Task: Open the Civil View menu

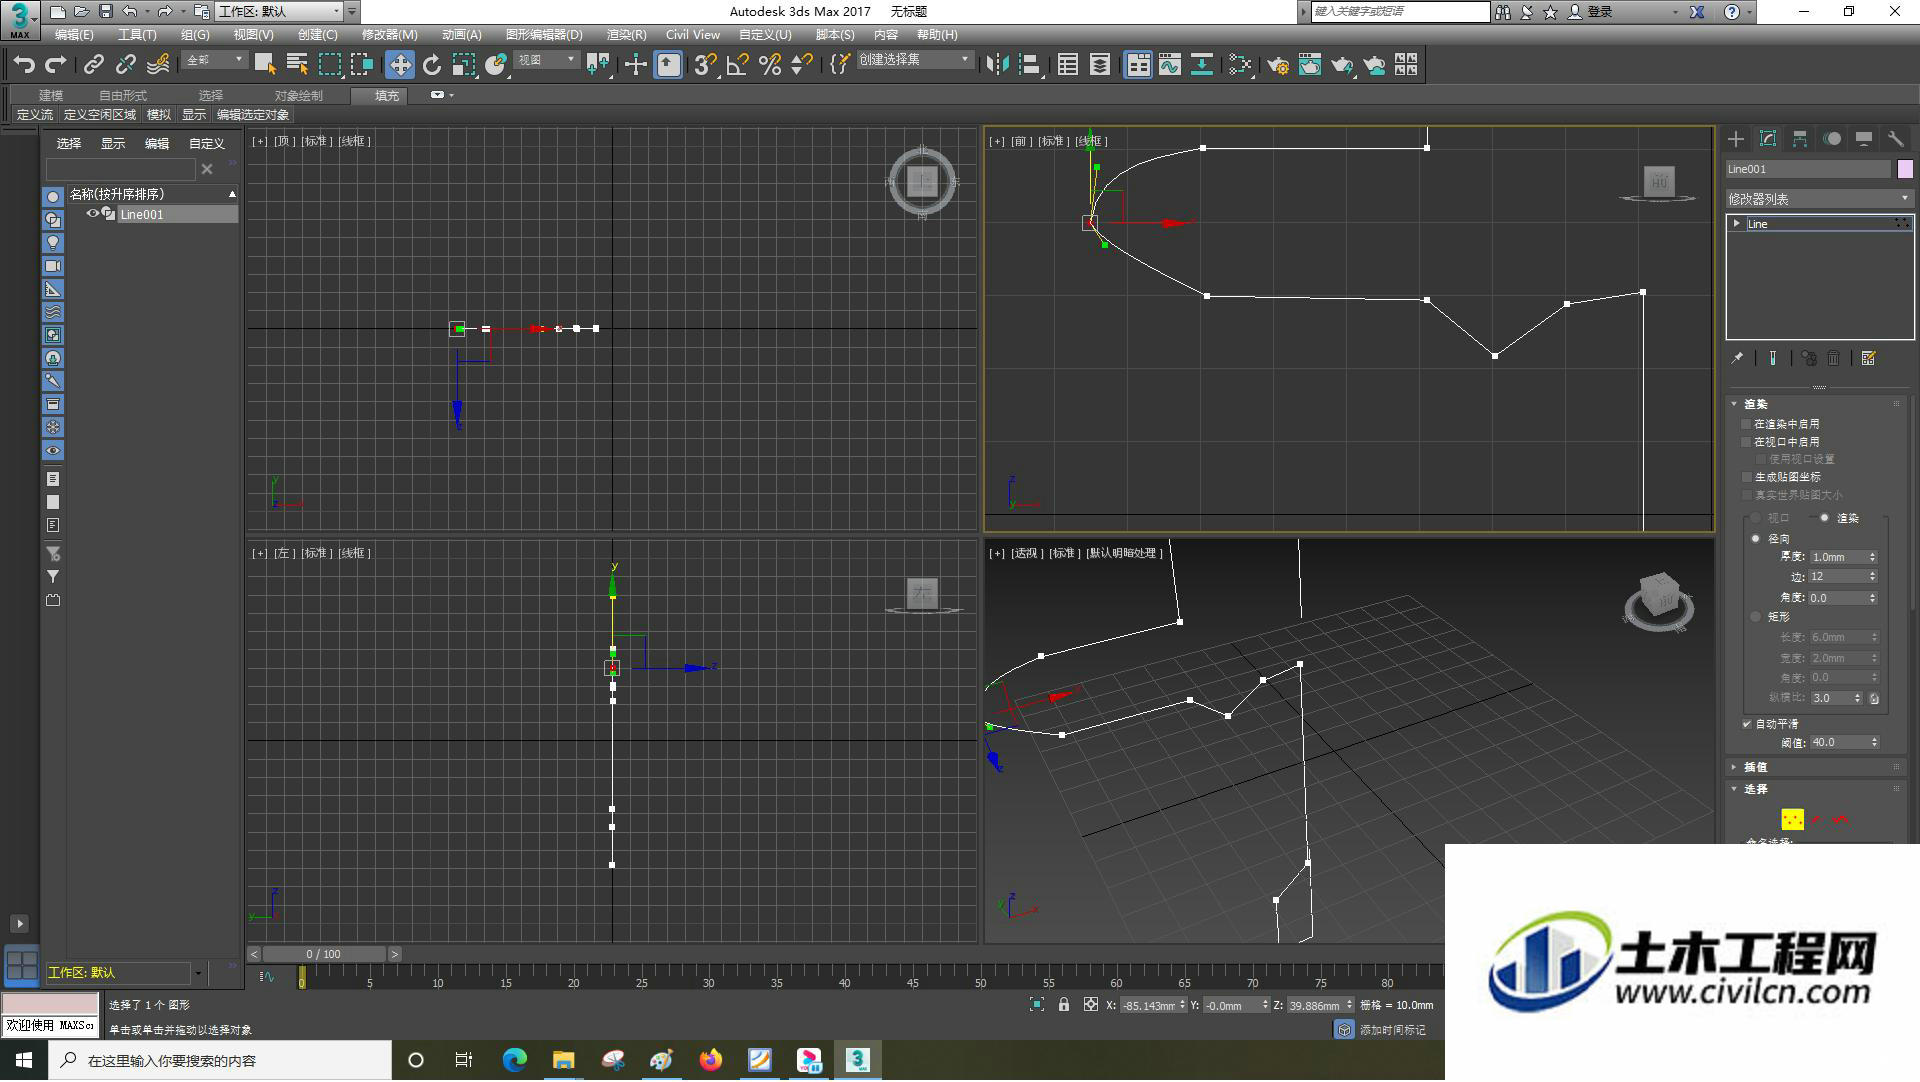Action: click(693, 35)
